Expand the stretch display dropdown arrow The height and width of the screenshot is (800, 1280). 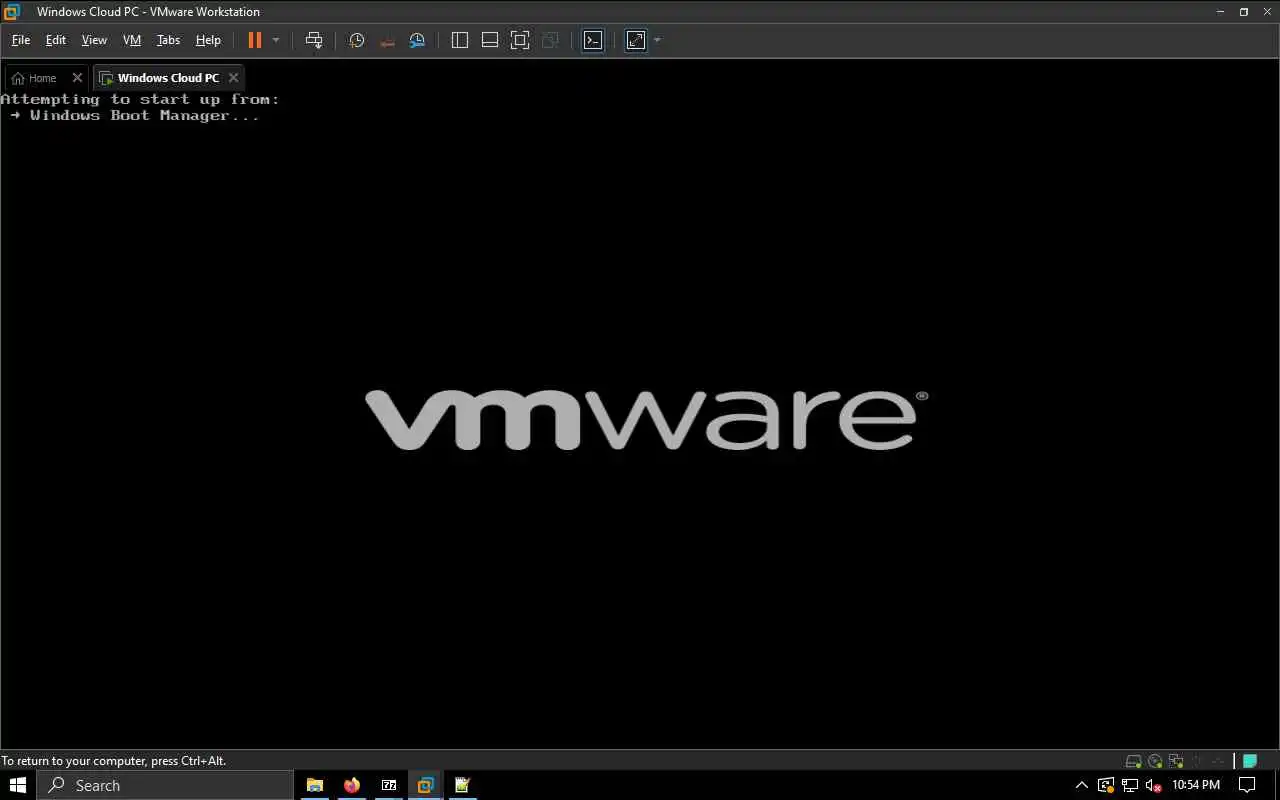pos(657,40)
